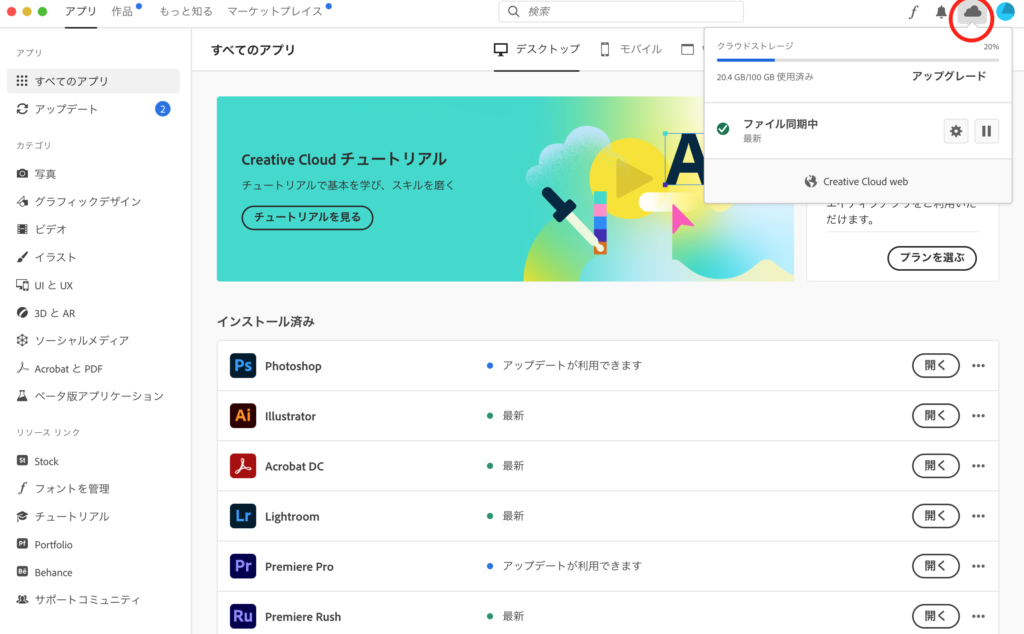Click the Premiere Rush app icon
The image size is (1024, 634).
click(x=243, y=616)
